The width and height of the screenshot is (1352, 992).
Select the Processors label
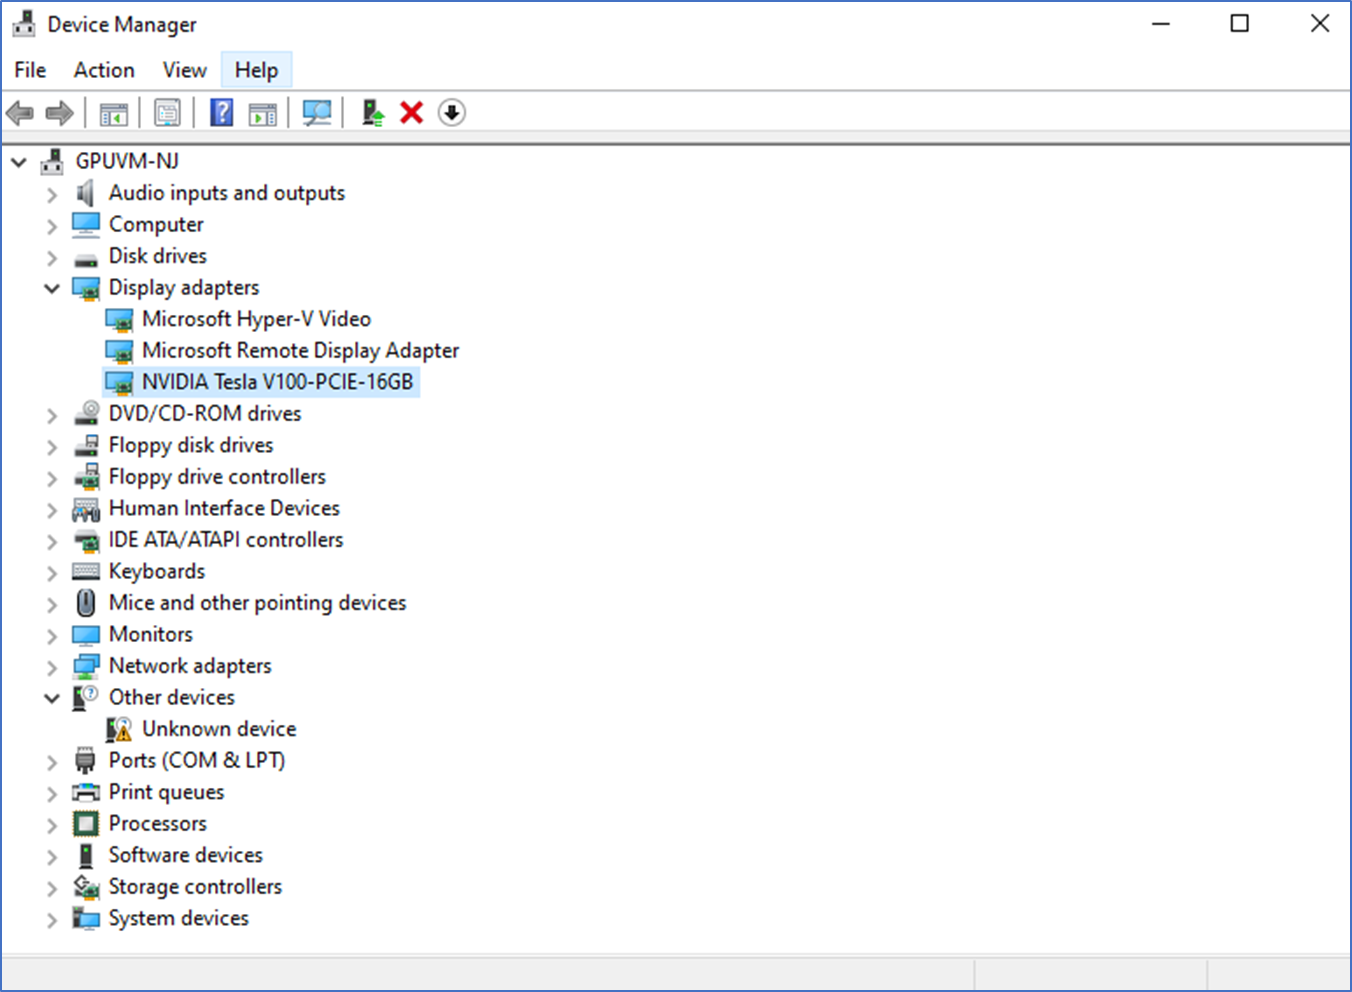(x=158, y=824)
